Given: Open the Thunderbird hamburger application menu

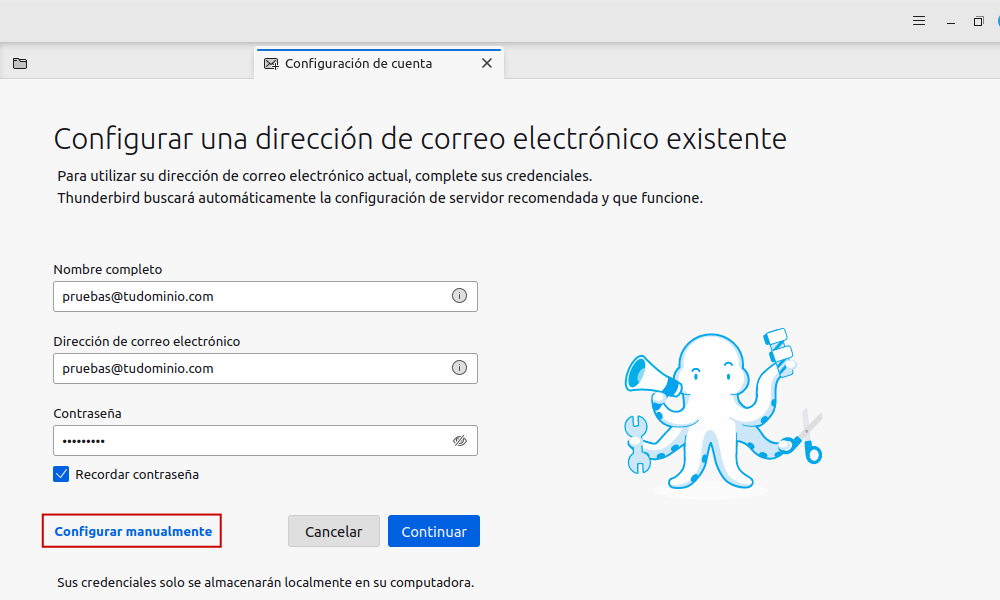Looking at the screenshot, I should pyautogui.click(x=919, y=21).
